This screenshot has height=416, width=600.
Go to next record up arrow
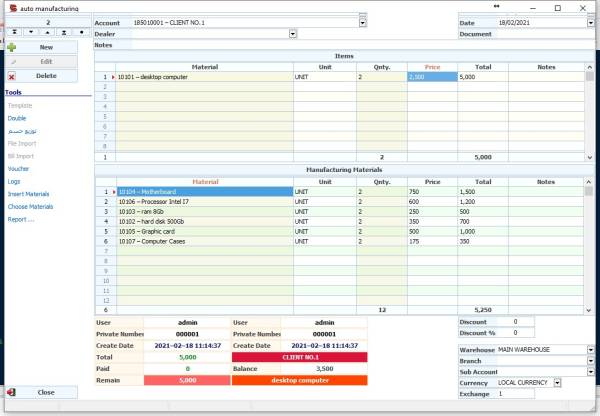tap(47, 32)
